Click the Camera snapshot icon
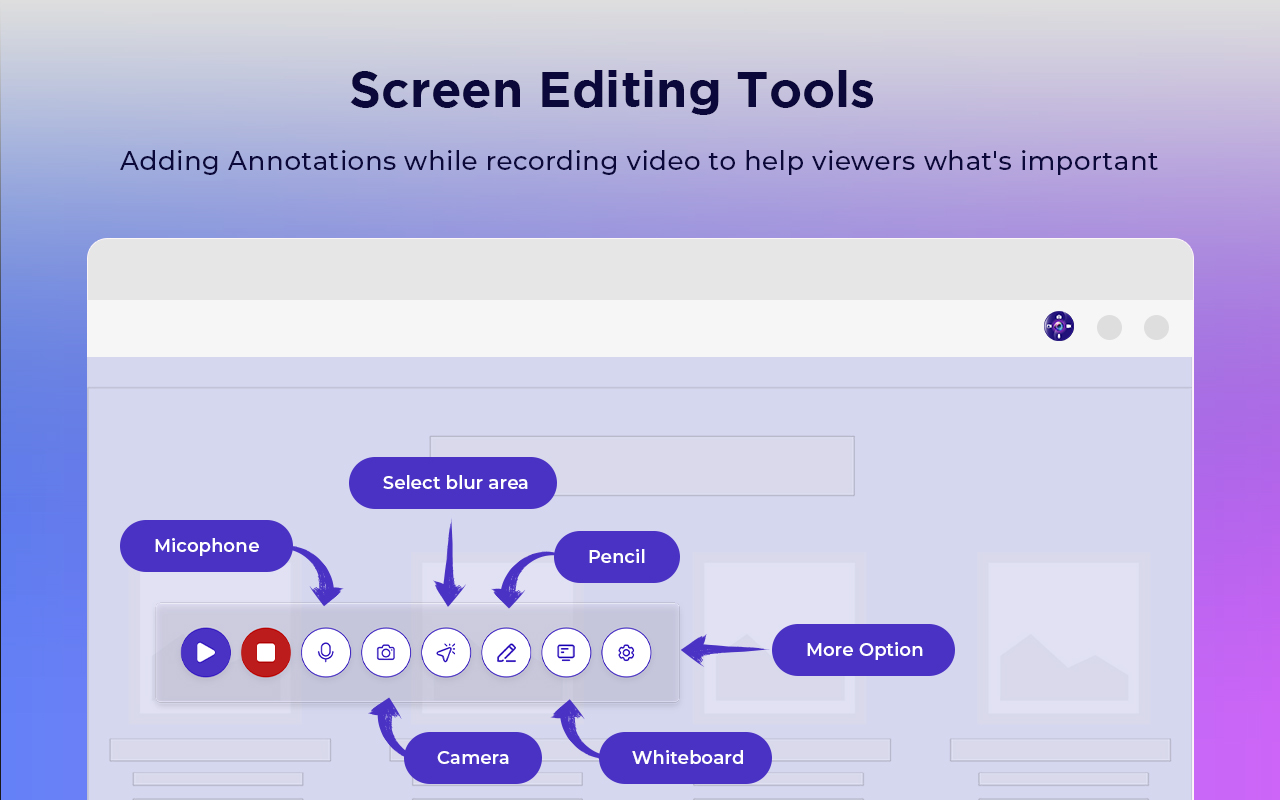 pyautogui.click(x=386, y=652)
